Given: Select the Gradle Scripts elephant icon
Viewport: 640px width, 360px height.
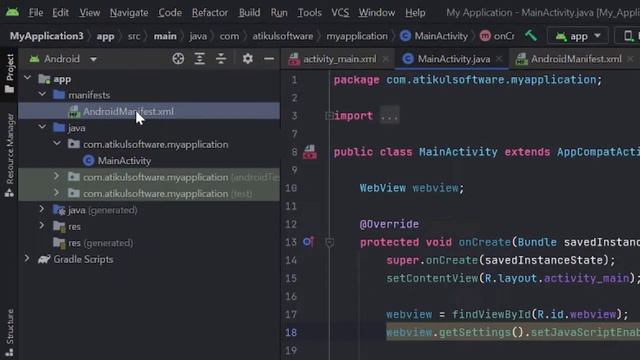Looking at the screenshot, I should (x=44, y=259).
